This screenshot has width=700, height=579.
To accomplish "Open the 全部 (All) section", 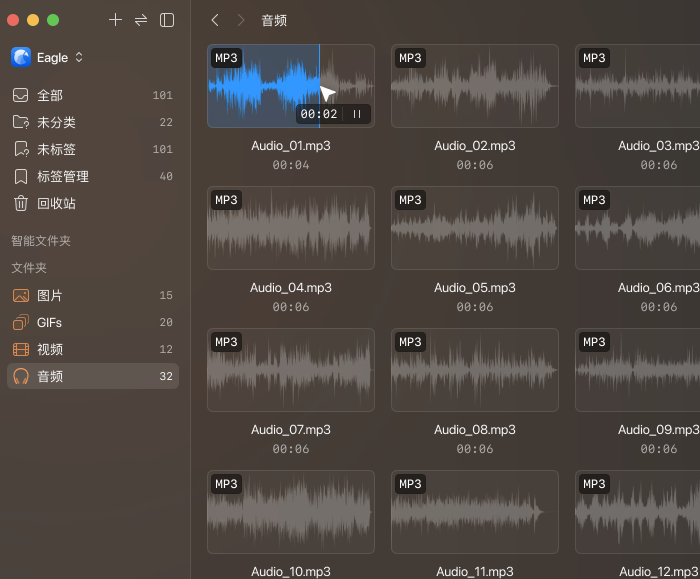I will [93, 95].
